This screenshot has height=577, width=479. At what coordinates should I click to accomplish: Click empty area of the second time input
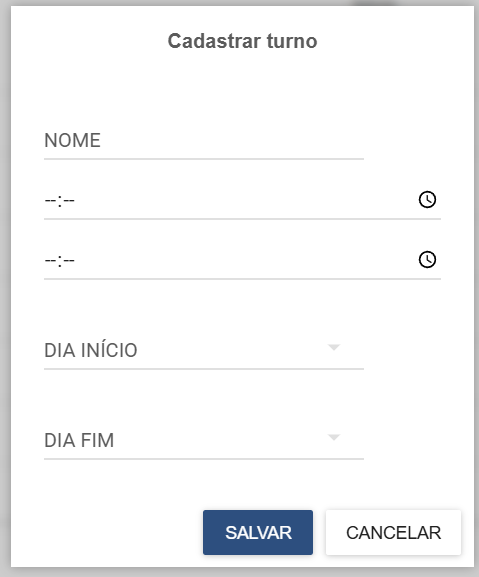(x=243, y=261)
